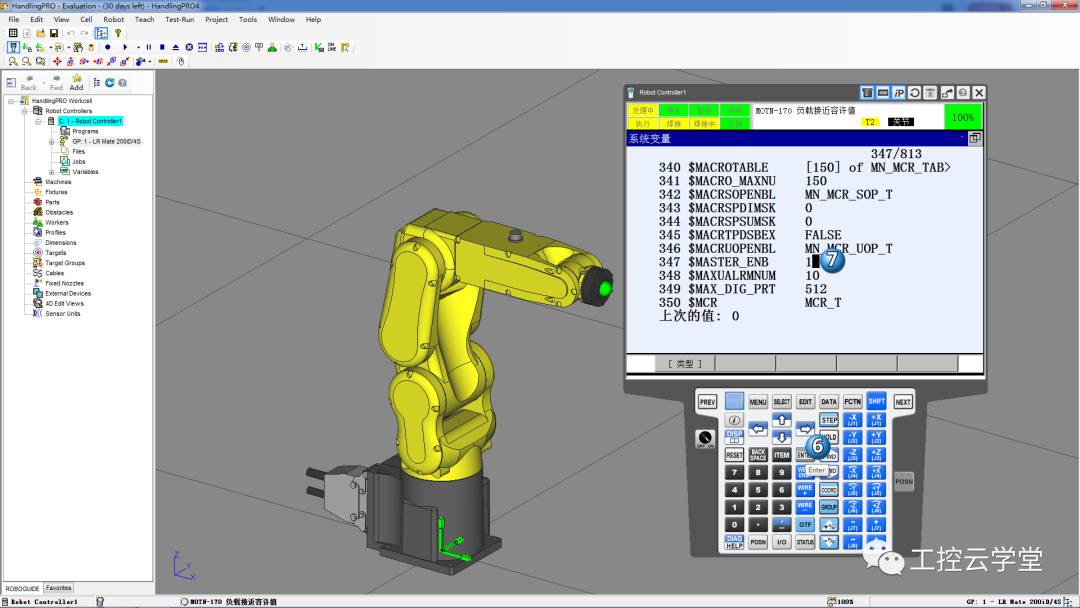Image resolution: width=1080 pixels, height=608 pixels.
Task: Switch to the Favorites tab
Action: coord(59,588)
